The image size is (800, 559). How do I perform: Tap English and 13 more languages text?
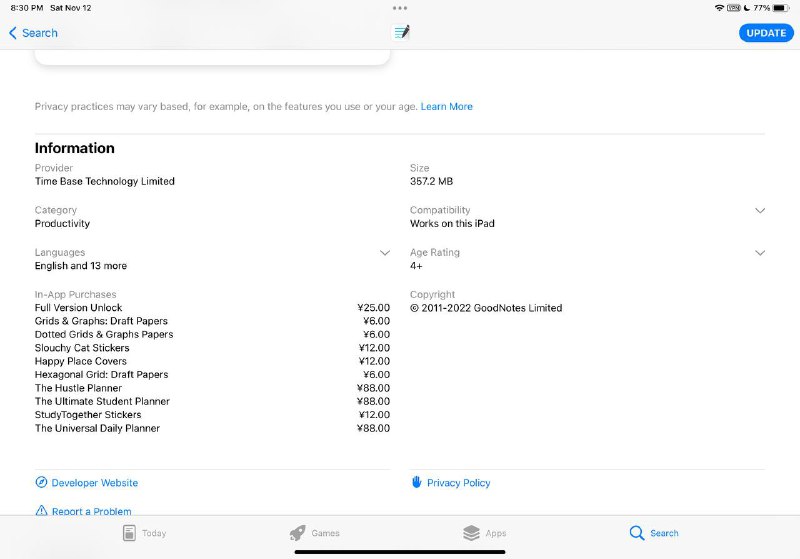(x=81, y=266)
